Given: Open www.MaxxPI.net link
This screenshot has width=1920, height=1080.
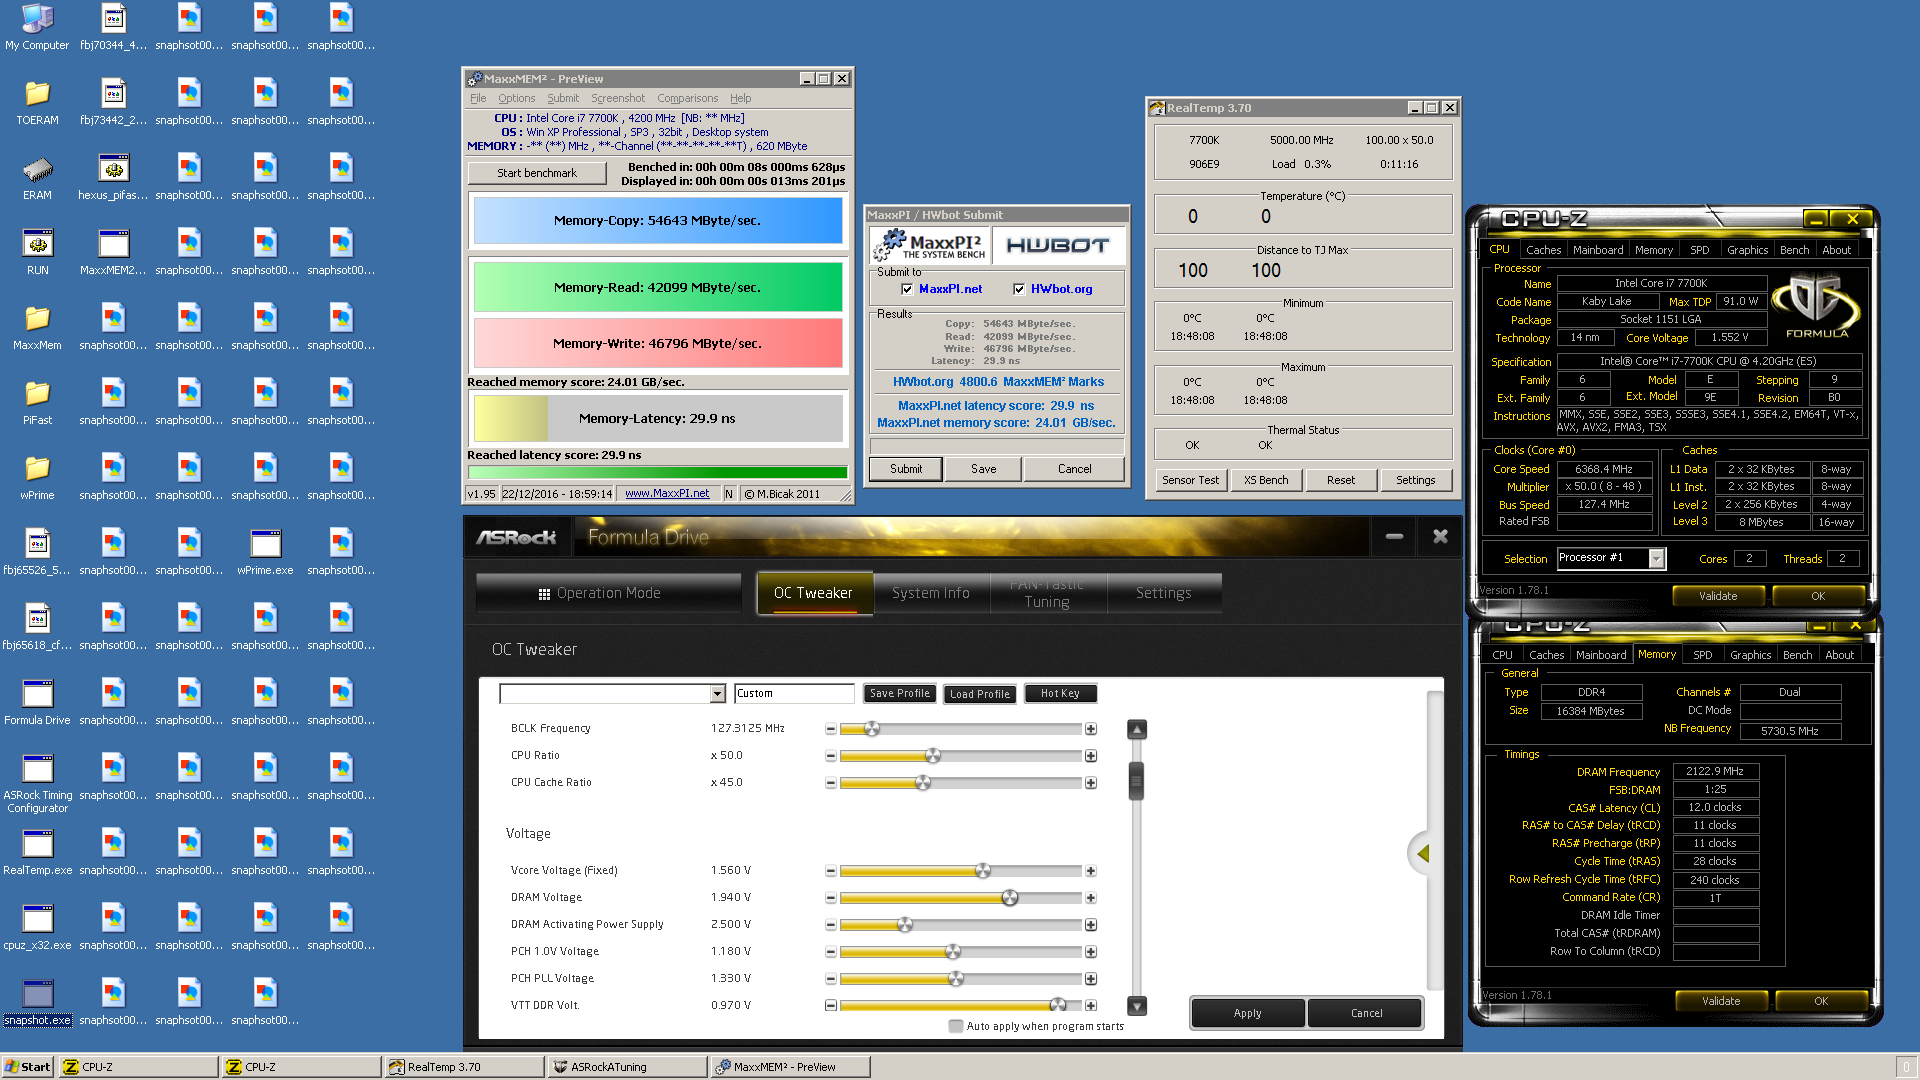Looking at the screenshot, I should click(x=667, y=493).
